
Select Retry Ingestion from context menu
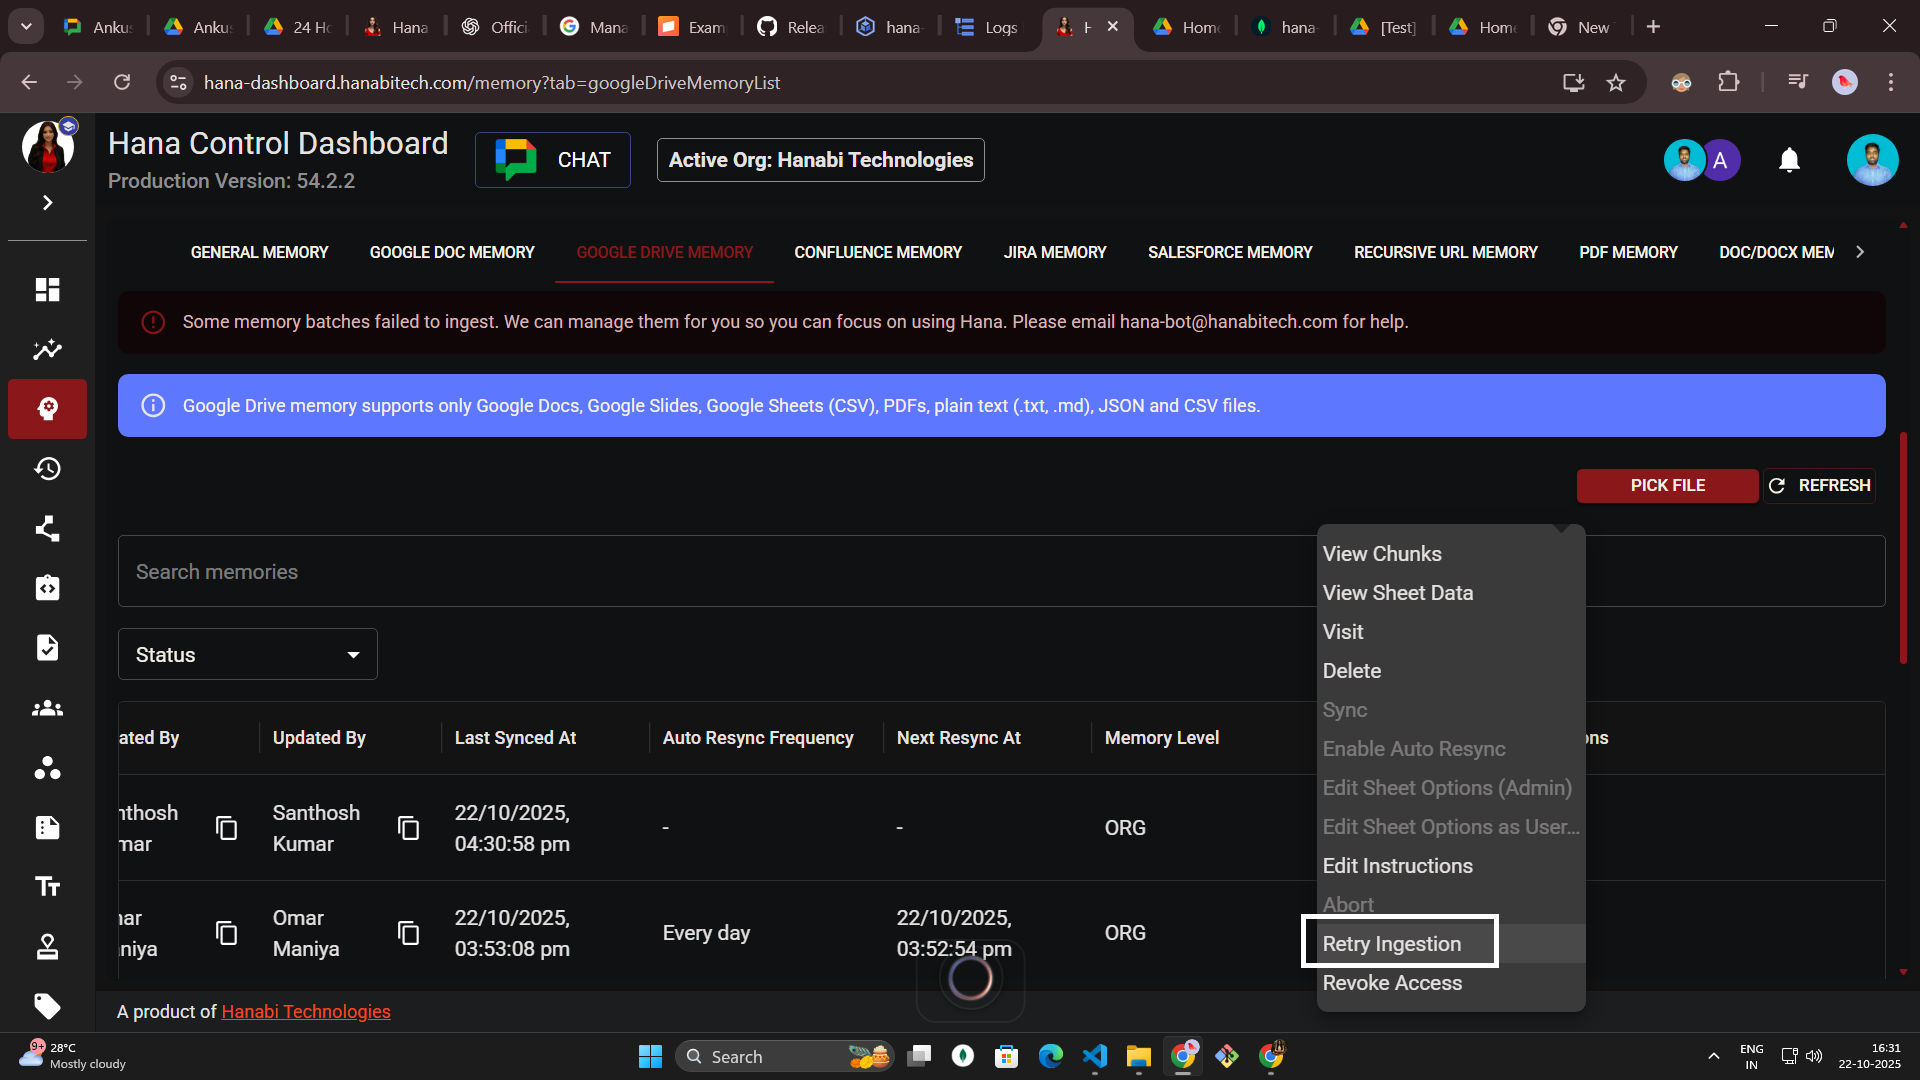click(x=1391, y=944)
